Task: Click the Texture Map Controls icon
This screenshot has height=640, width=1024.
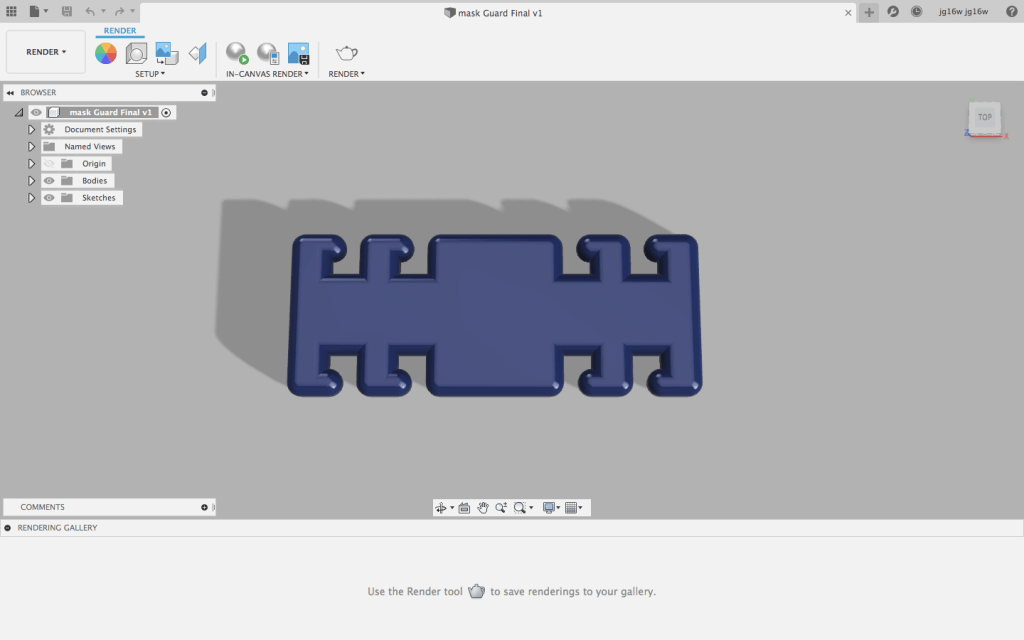Action: pyautogui.click(x=197, y=53)
